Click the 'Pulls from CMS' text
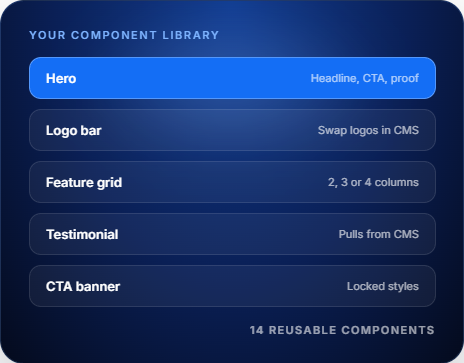 pos(379,234)
